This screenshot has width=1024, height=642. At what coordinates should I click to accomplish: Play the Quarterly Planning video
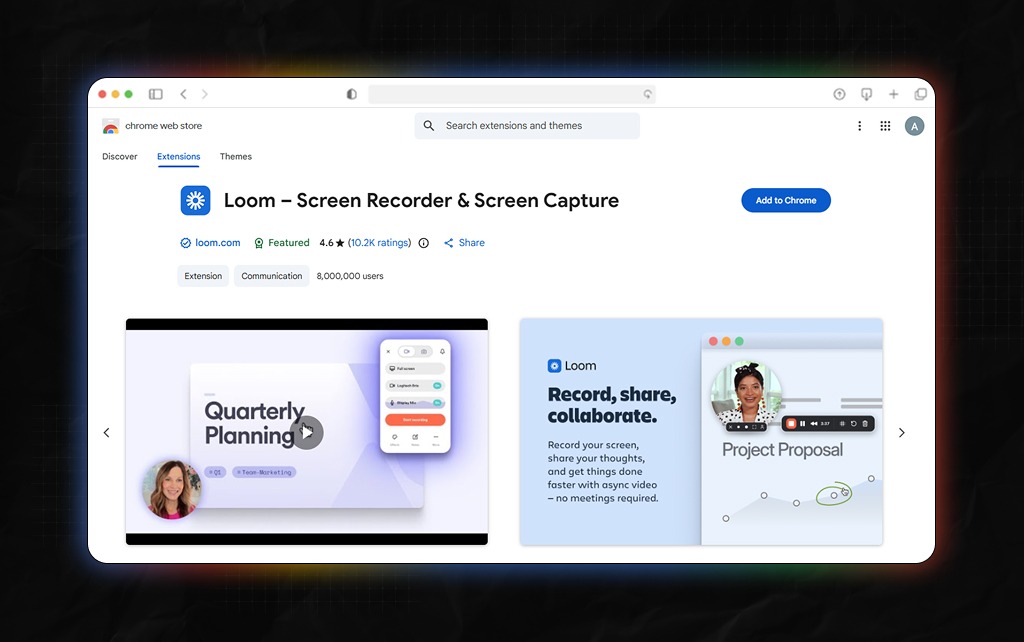(x=307, y=432)
